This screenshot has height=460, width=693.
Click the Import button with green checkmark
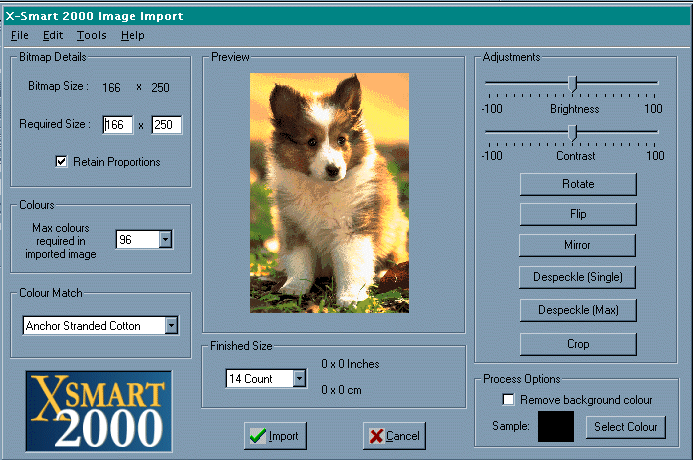(275, 436)
